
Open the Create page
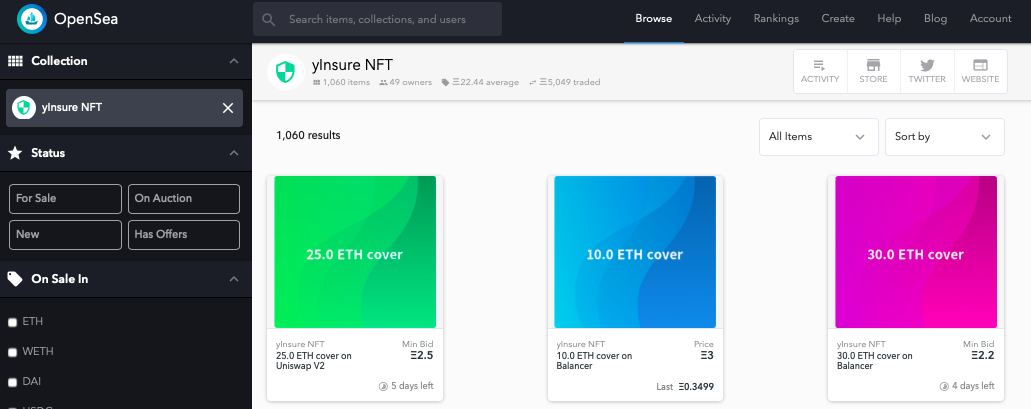click(838, 18)
